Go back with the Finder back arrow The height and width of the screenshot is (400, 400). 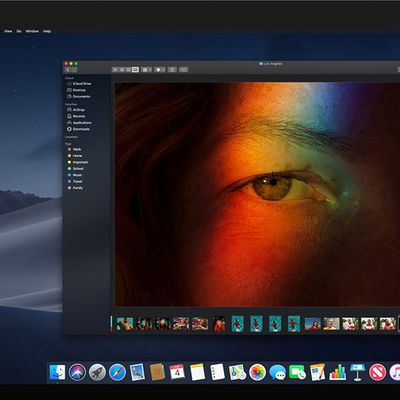point(68,70)
